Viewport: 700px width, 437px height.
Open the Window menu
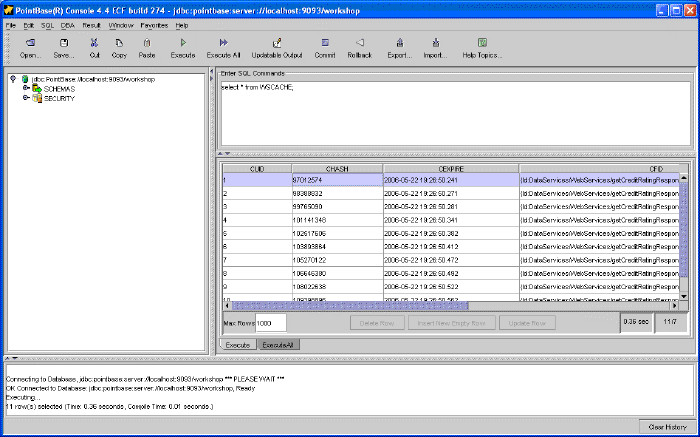[x=121, y=25]
